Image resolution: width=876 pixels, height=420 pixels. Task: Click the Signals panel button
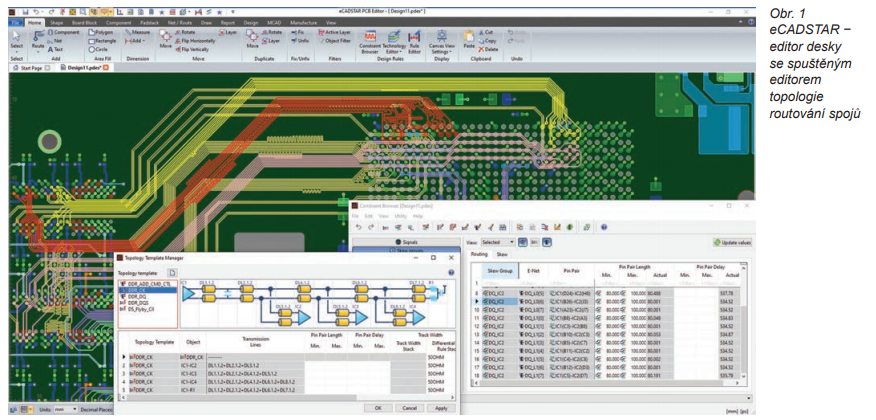[x=407, y=242]
